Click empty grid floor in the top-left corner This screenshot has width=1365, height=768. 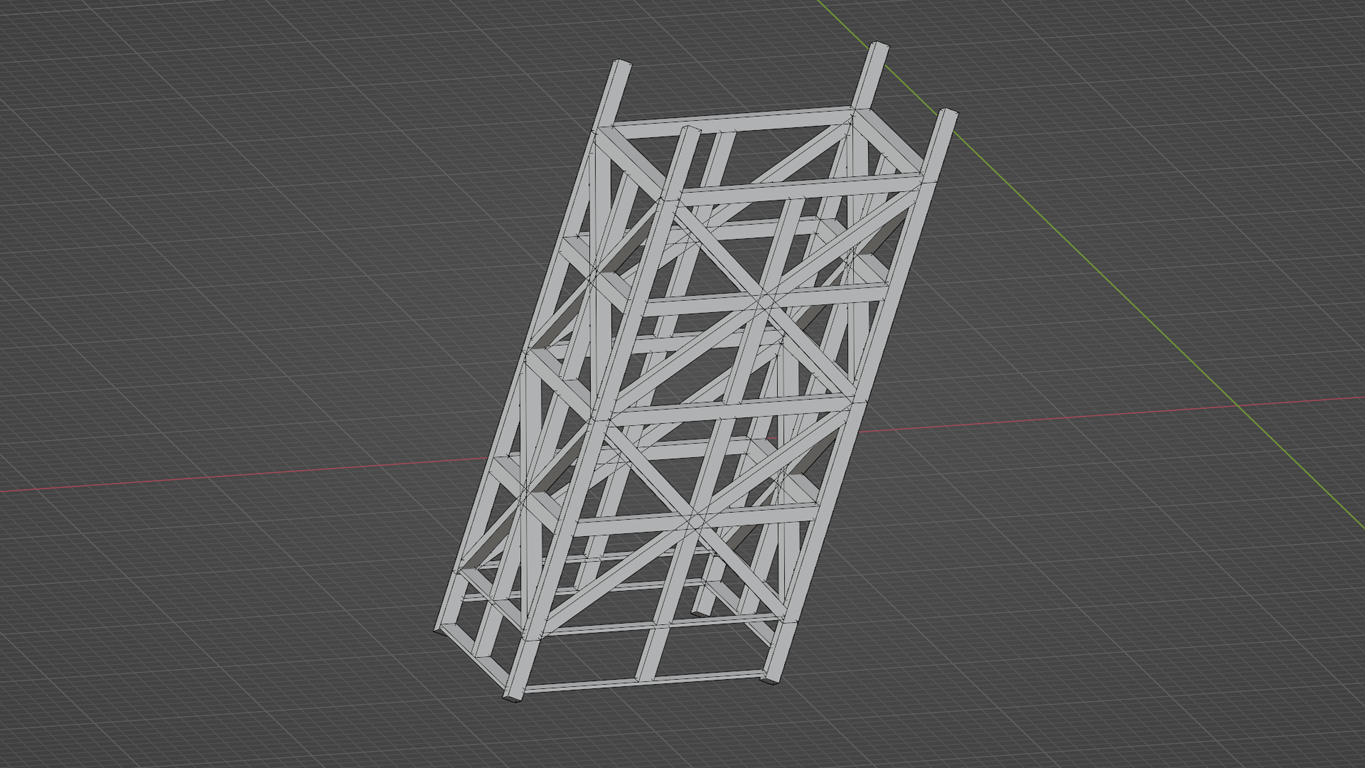100,80
